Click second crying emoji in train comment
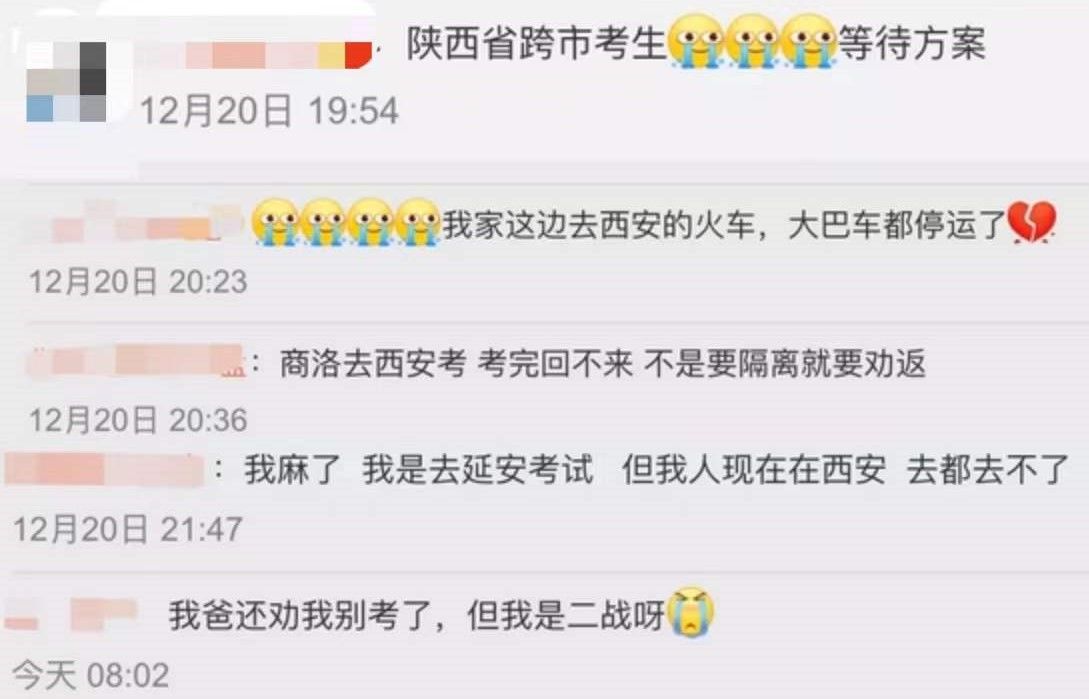Image resolution: width=1089 pixels, height=699 pixels. [322, 222]
